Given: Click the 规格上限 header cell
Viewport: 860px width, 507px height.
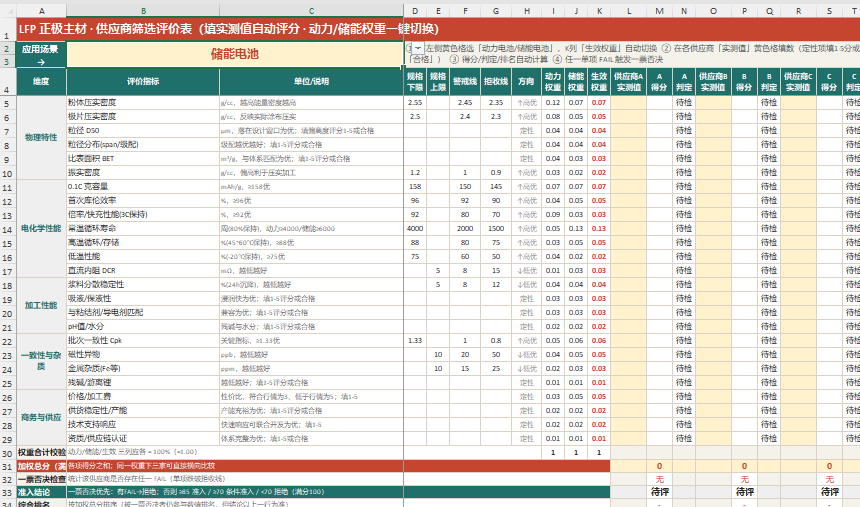Looking at the screenshot, I should (438, 82).
